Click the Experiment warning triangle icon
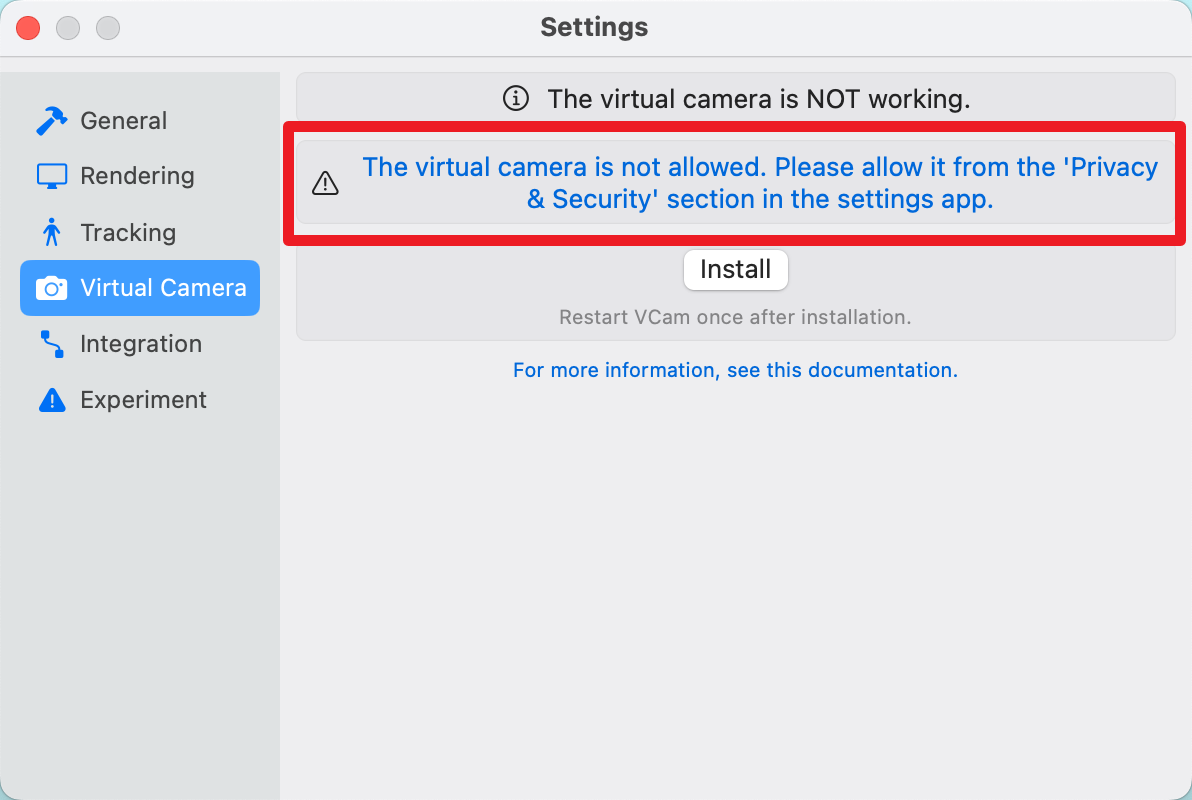1192x800 pixels. pos(51,400)
